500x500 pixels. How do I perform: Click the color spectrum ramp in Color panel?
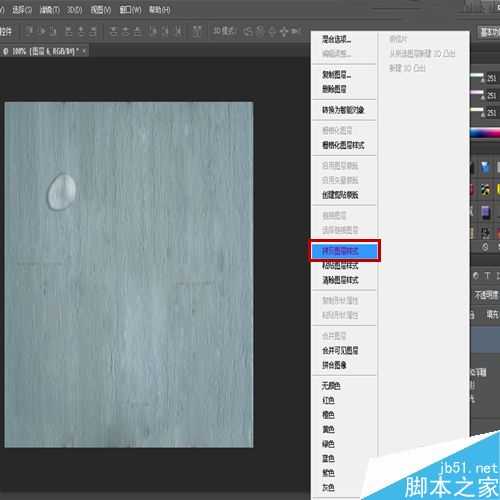click(485, 133)
